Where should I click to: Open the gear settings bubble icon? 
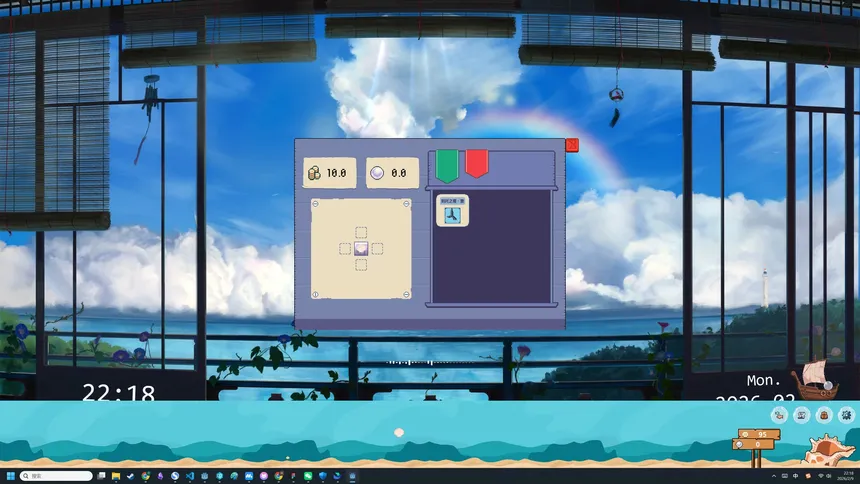click(x=846, y=415)
